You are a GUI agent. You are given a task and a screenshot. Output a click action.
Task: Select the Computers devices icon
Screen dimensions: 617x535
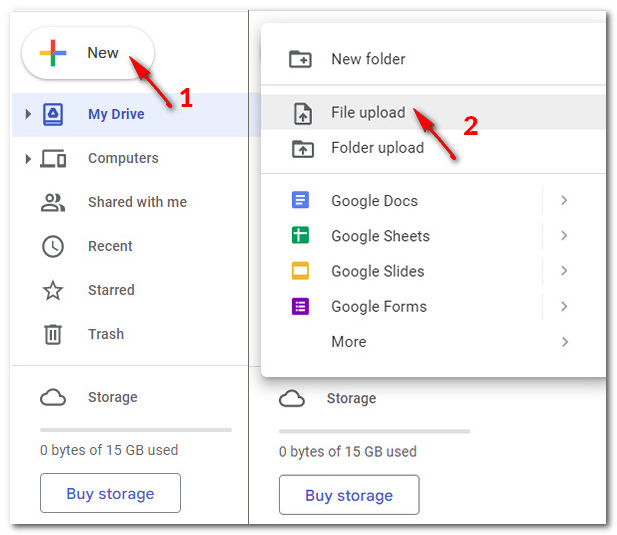coord(53,159)
